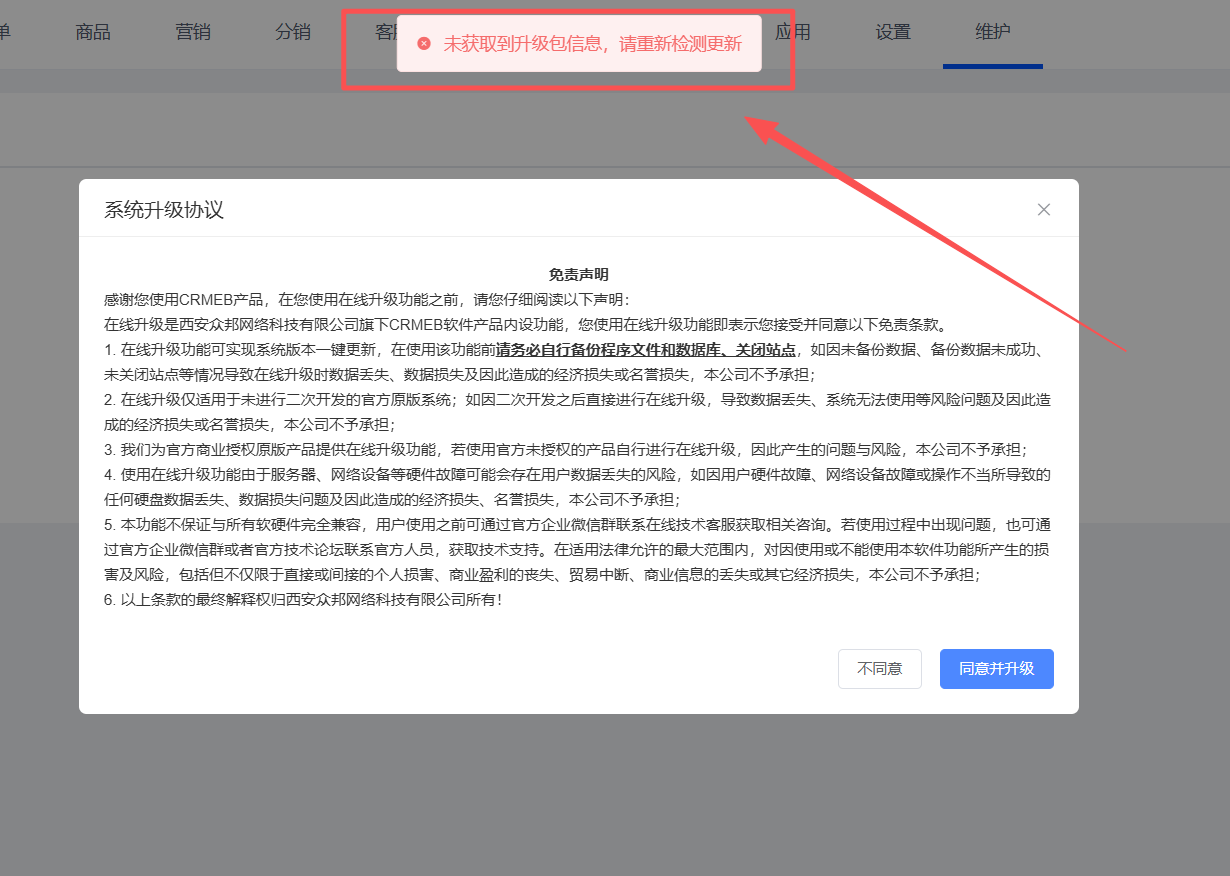
Task: Go to the 应用 tab
Action: point(793,32)
